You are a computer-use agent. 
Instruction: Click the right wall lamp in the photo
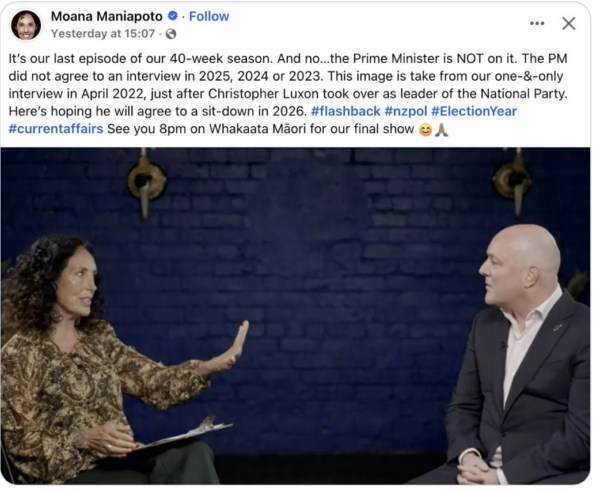click(x=513, y=181)
